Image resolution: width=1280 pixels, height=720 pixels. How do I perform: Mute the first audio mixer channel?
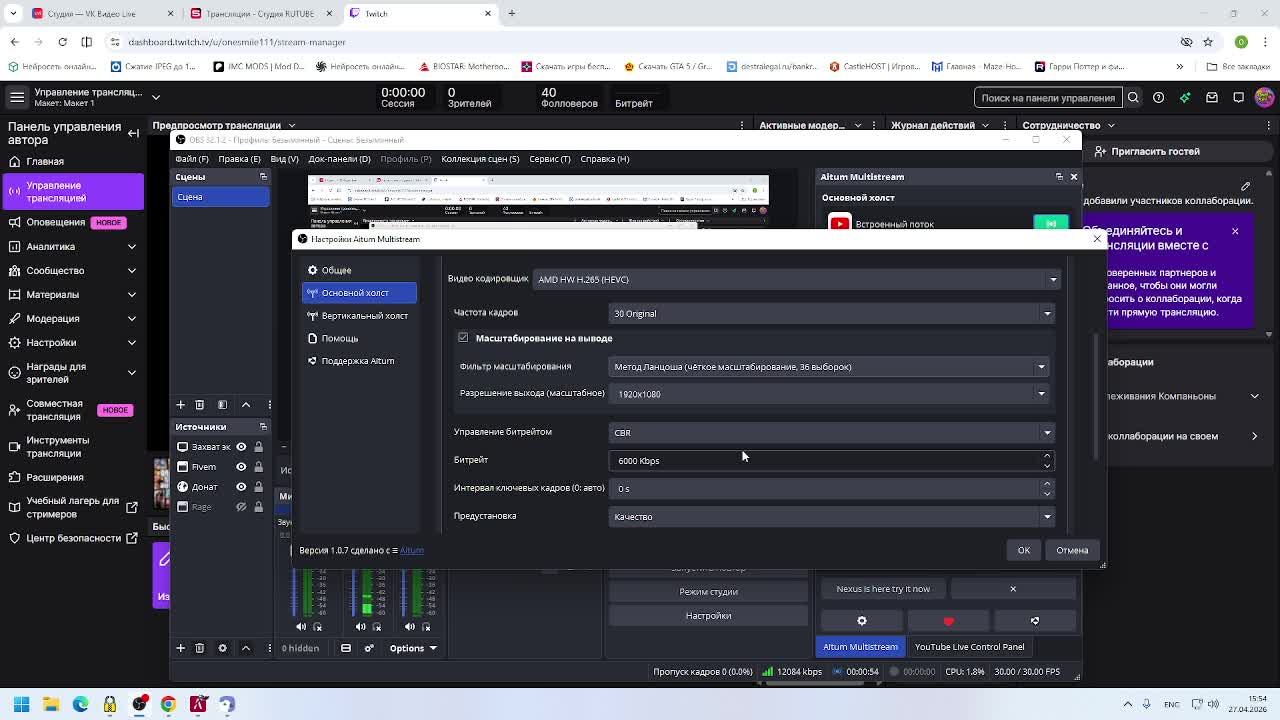301,627
